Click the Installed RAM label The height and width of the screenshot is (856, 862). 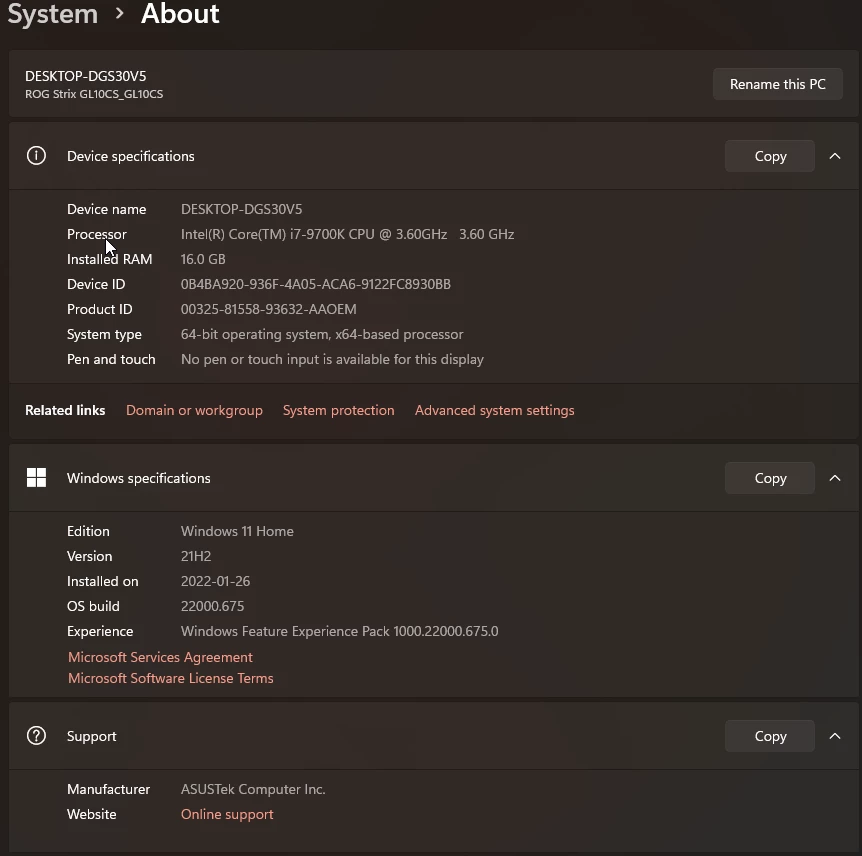coord(109,259)
